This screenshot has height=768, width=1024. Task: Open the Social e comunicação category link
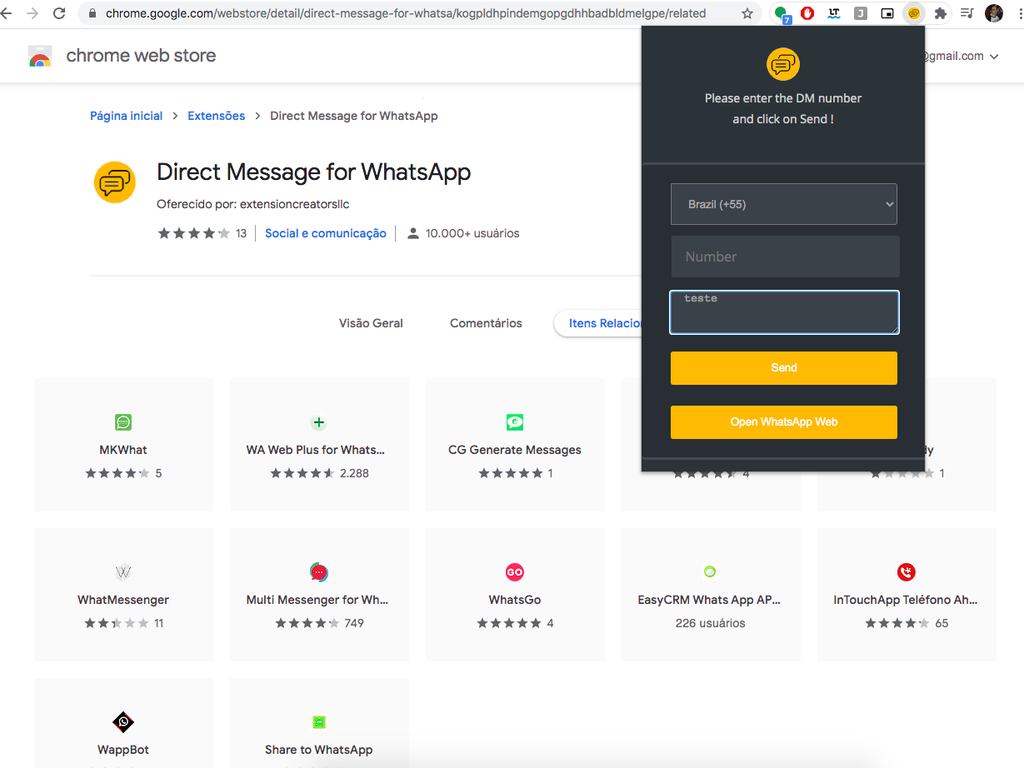pyautogui.click(x=325, y=233)
